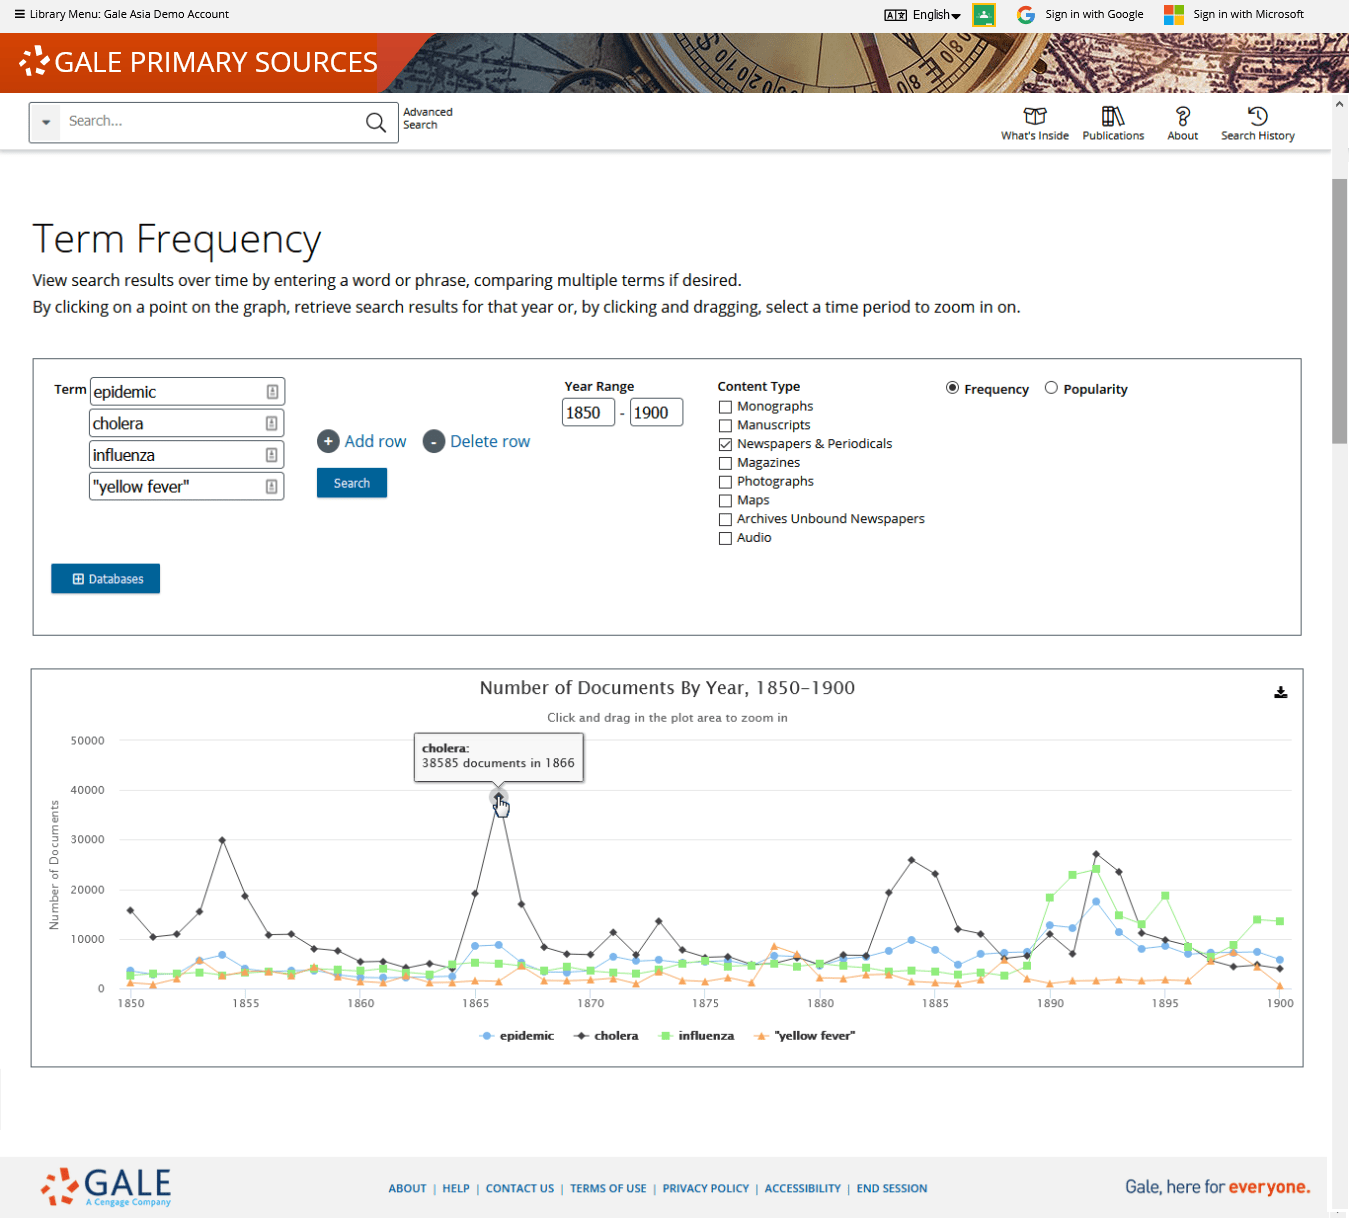Open the What's Inside box icon
Screen dimensions: 1349x1225
coord(1035,116)
